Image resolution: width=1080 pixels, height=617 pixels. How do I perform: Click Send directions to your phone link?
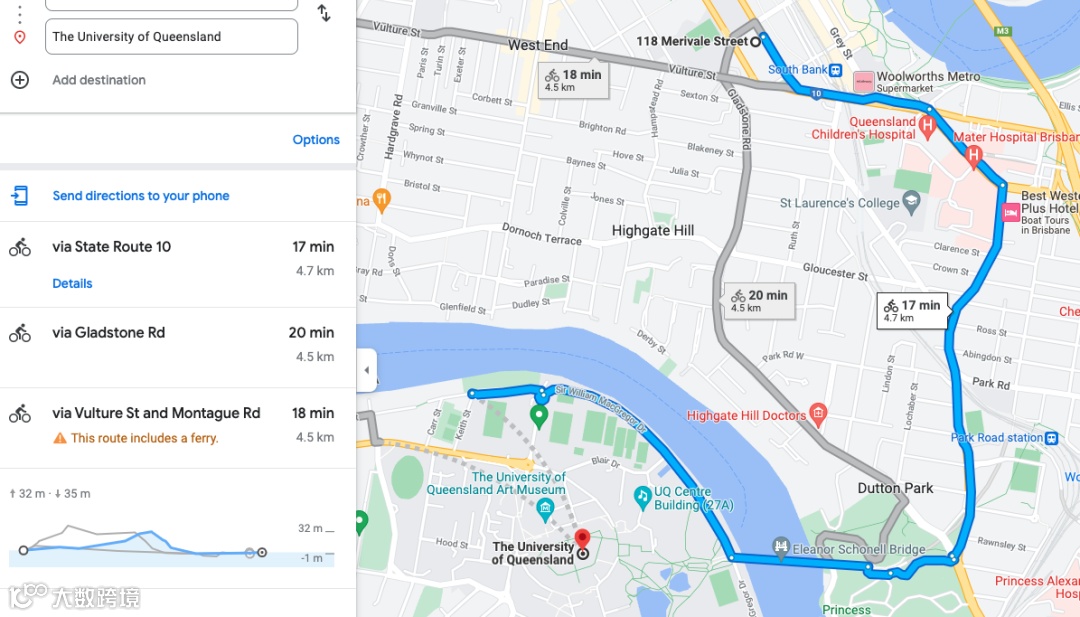point(141,196)
